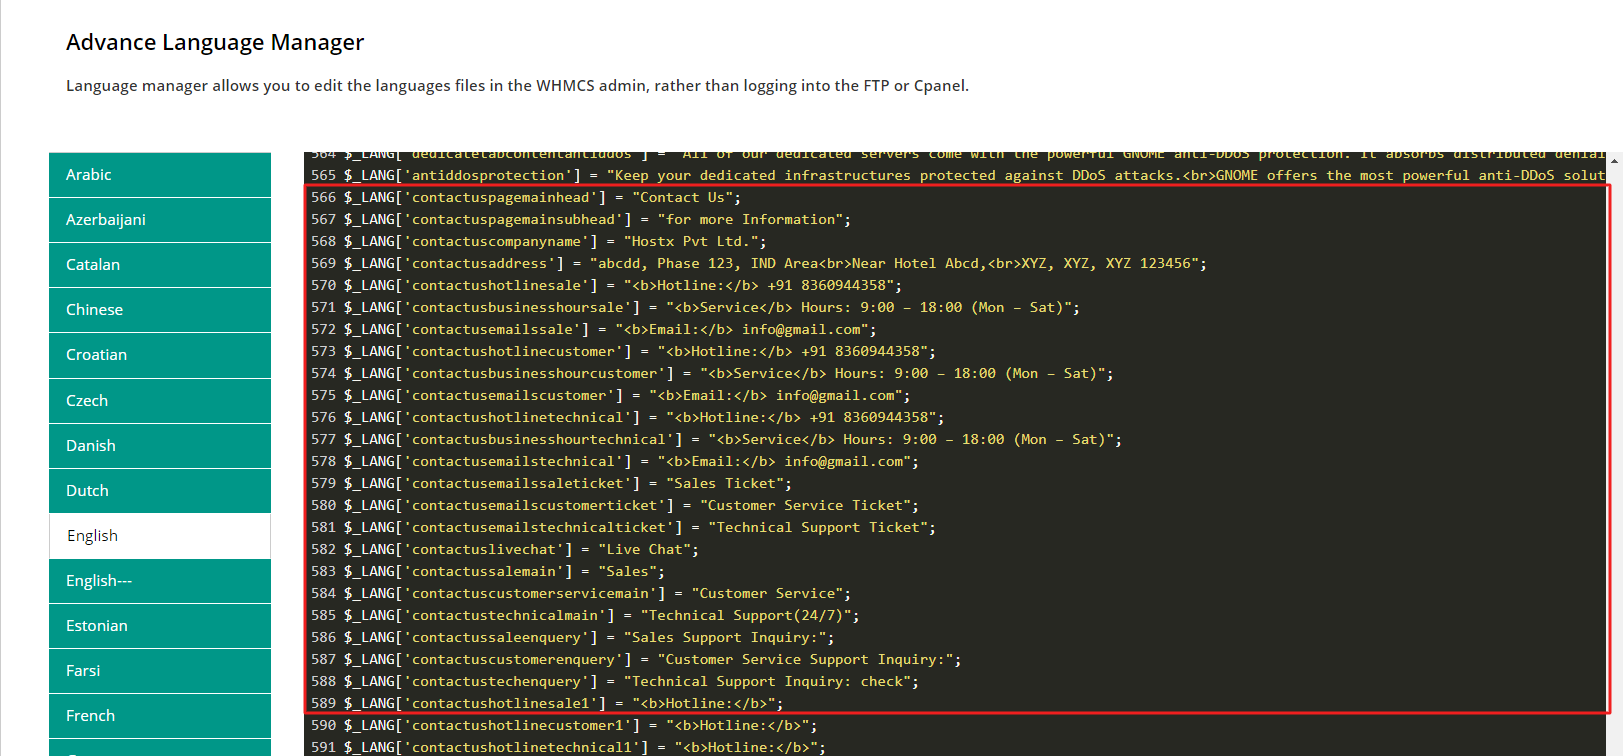Select the active English tab
This screenshot has width=1624, height=756.
pos(159,536)
